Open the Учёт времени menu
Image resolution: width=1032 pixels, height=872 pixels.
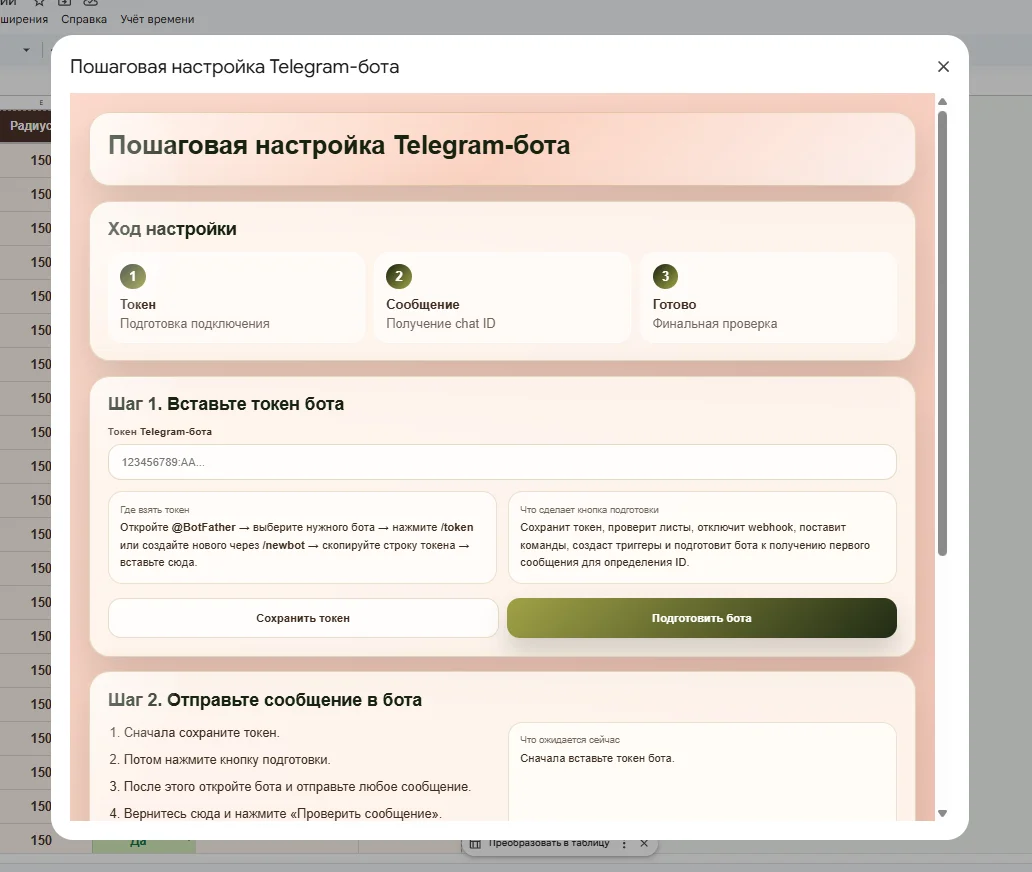[x=157, y=19]
